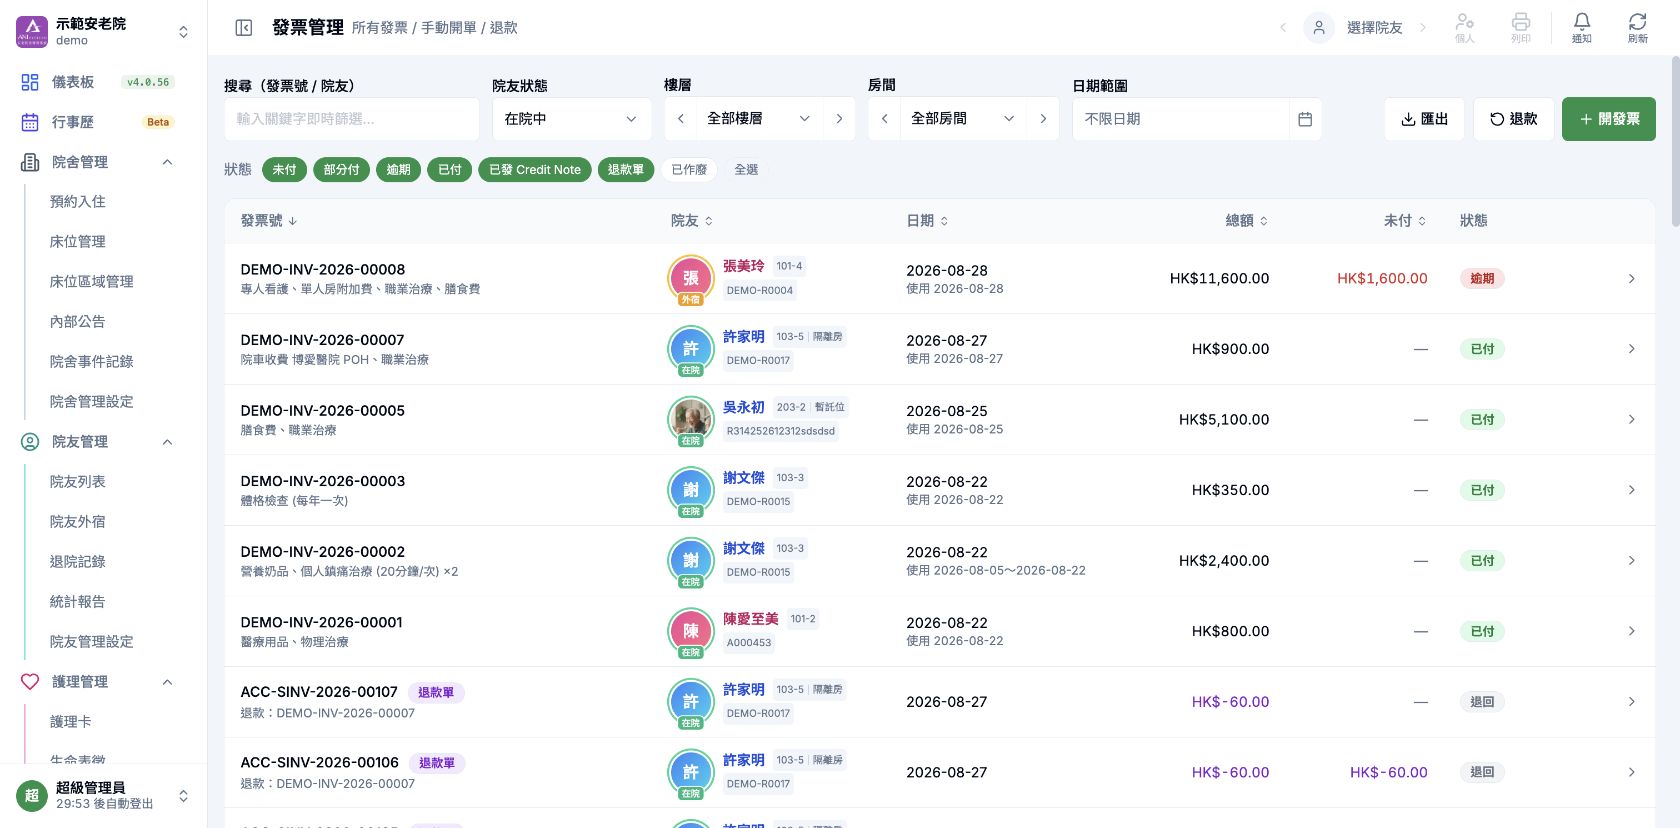The height and width of the screenshot is (828, 1680).
Task: Click green 開發票 button
Action: pos(1609,119)
